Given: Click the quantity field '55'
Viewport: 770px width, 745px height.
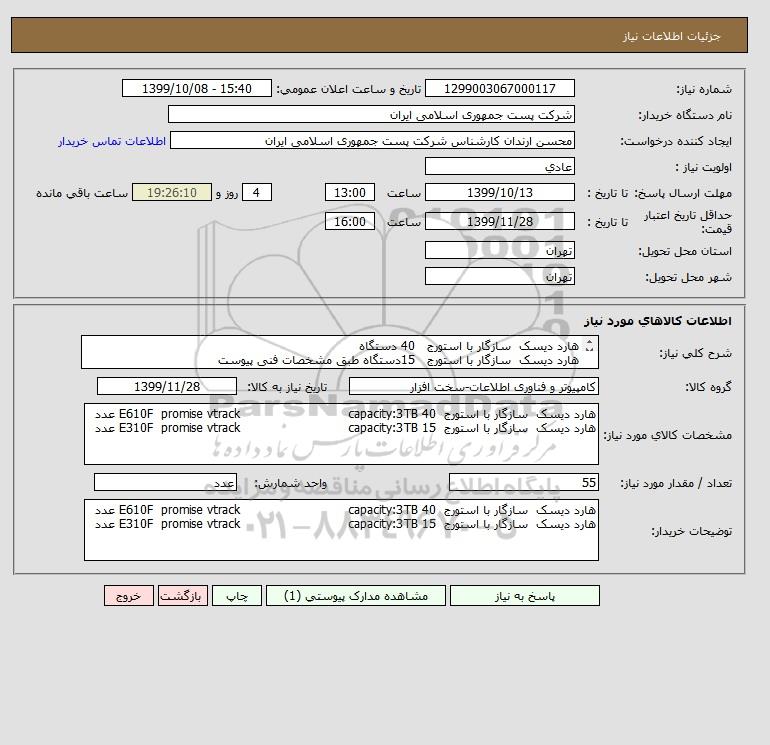Looking at the screenshot, I should point(524,482).
